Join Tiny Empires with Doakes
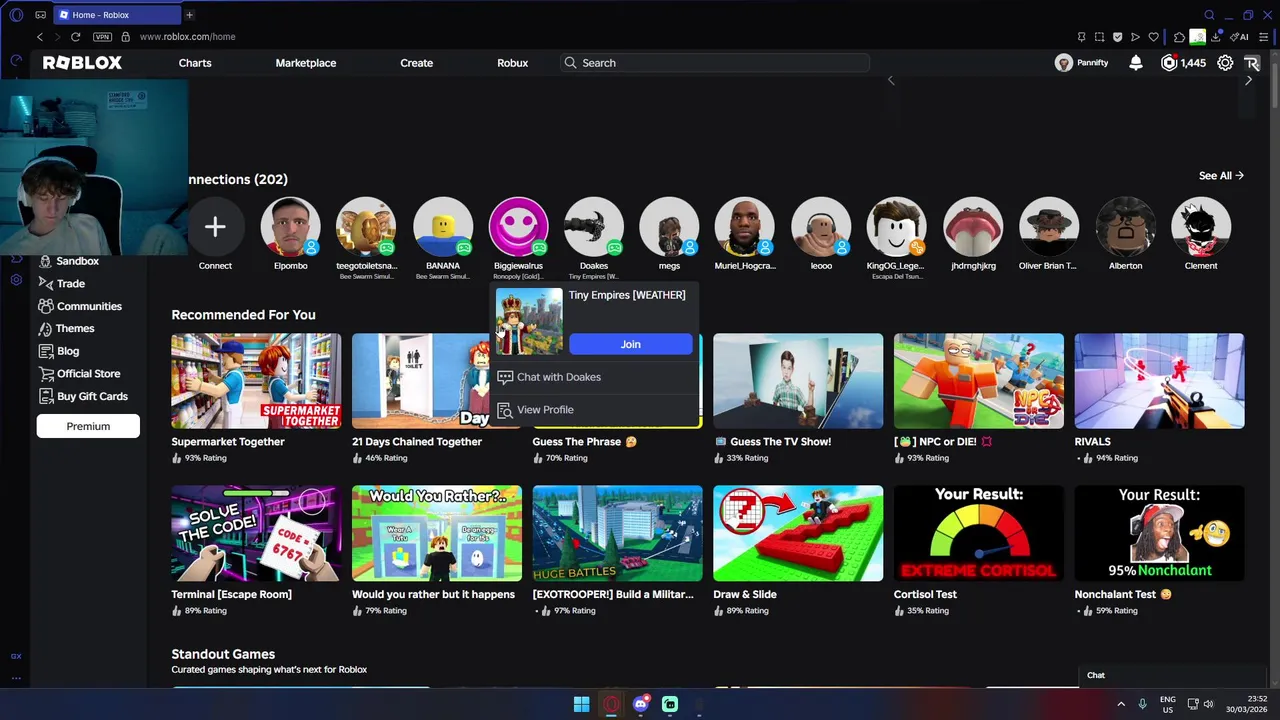The image size is (1280, 720). 631,344
